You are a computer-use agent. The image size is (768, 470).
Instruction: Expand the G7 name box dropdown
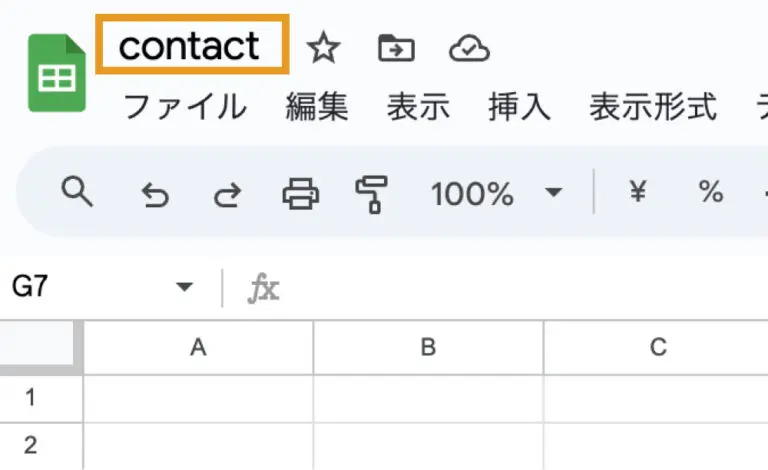pos(184,288)
